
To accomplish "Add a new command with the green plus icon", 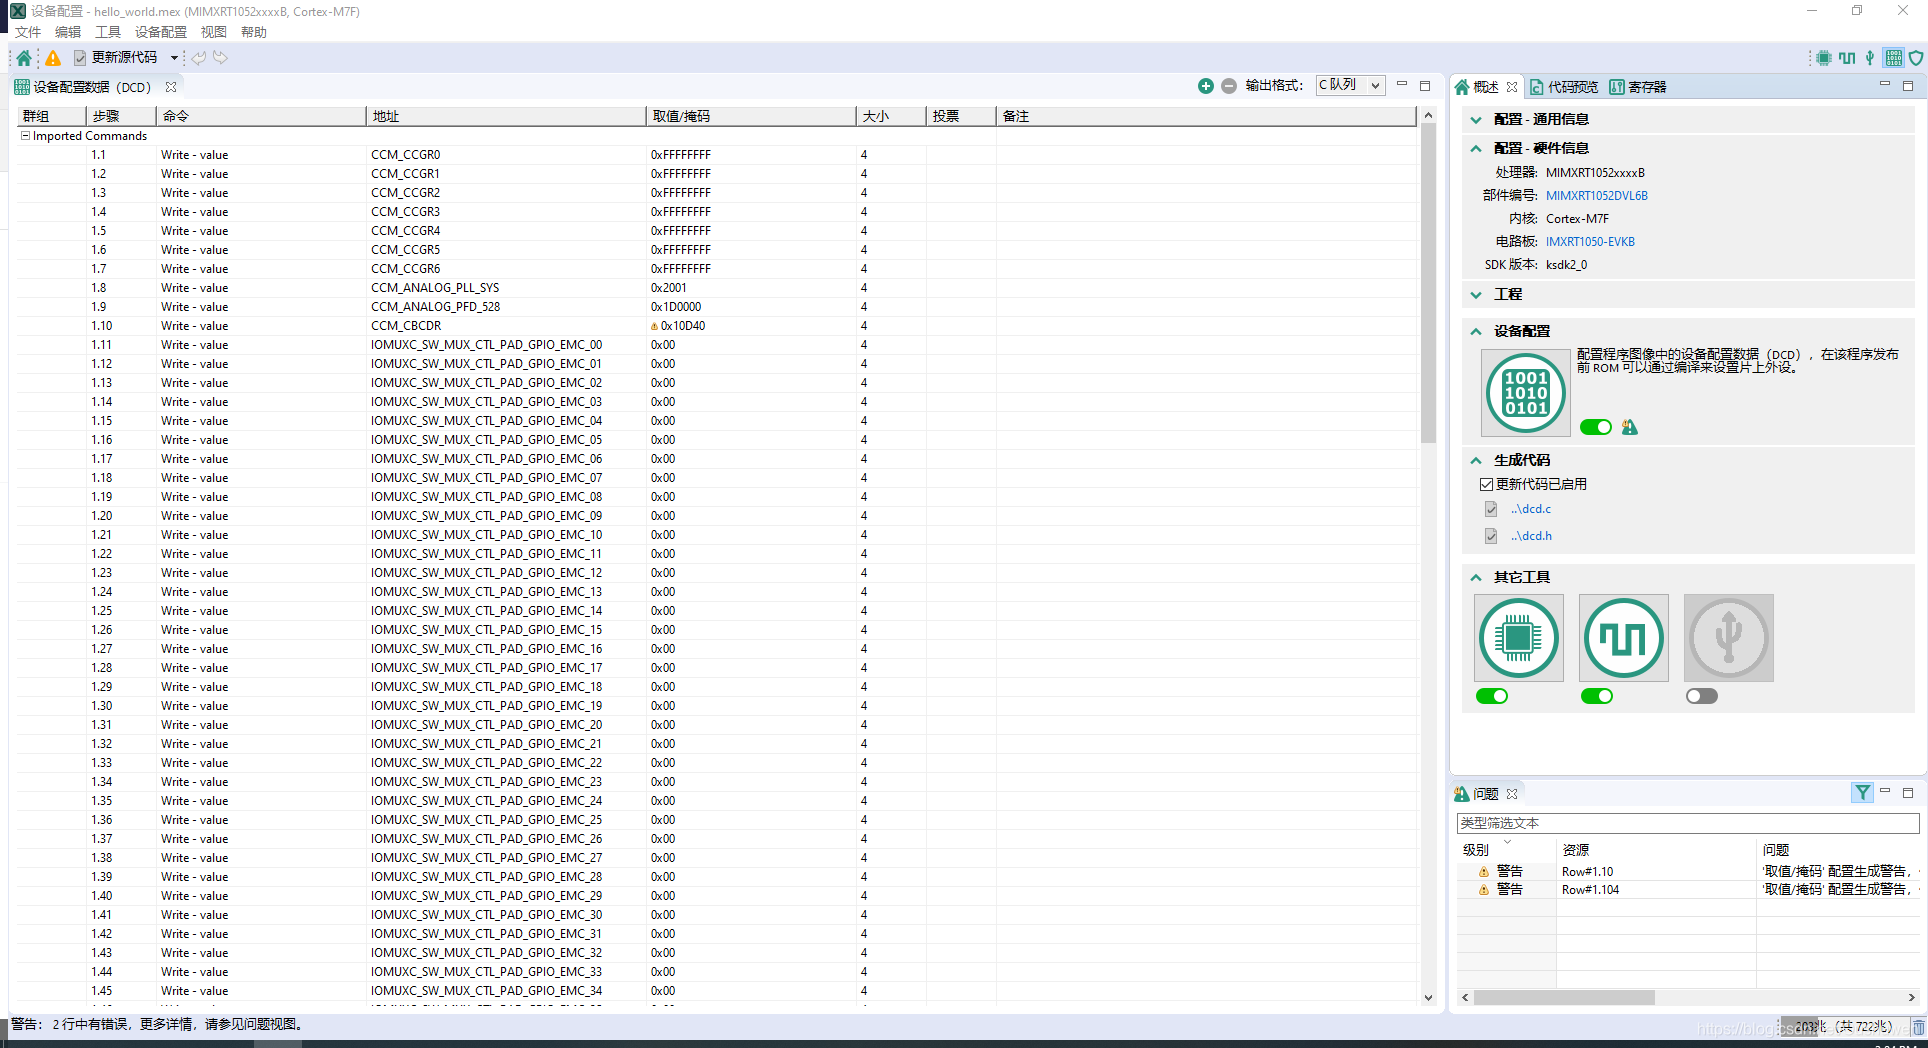I will tap(1206, 86).
